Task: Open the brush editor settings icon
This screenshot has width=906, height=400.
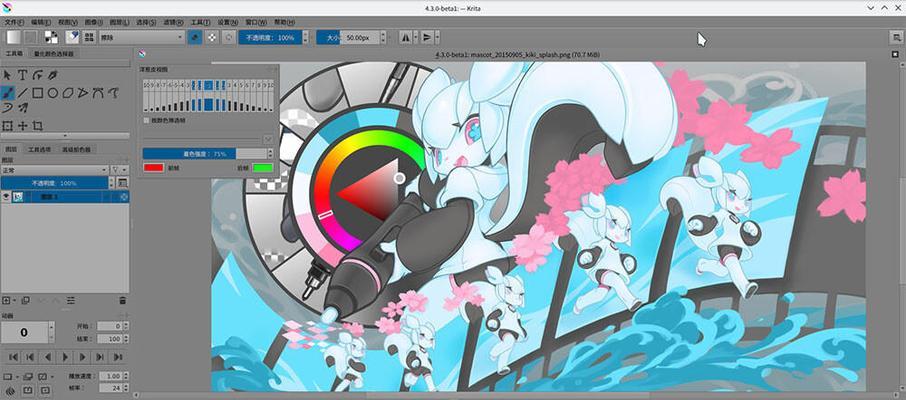Action: (72, 37)
